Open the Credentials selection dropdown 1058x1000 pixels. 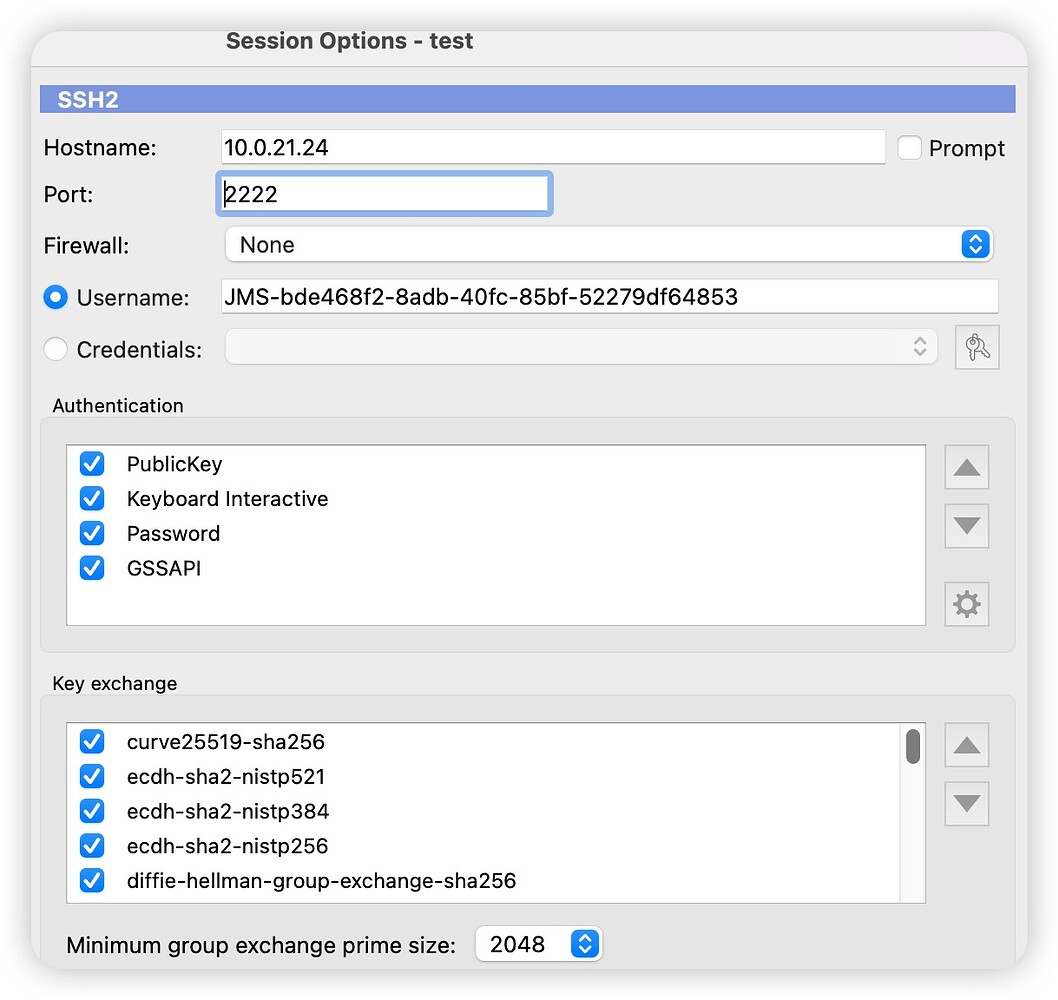coord(920,347)
